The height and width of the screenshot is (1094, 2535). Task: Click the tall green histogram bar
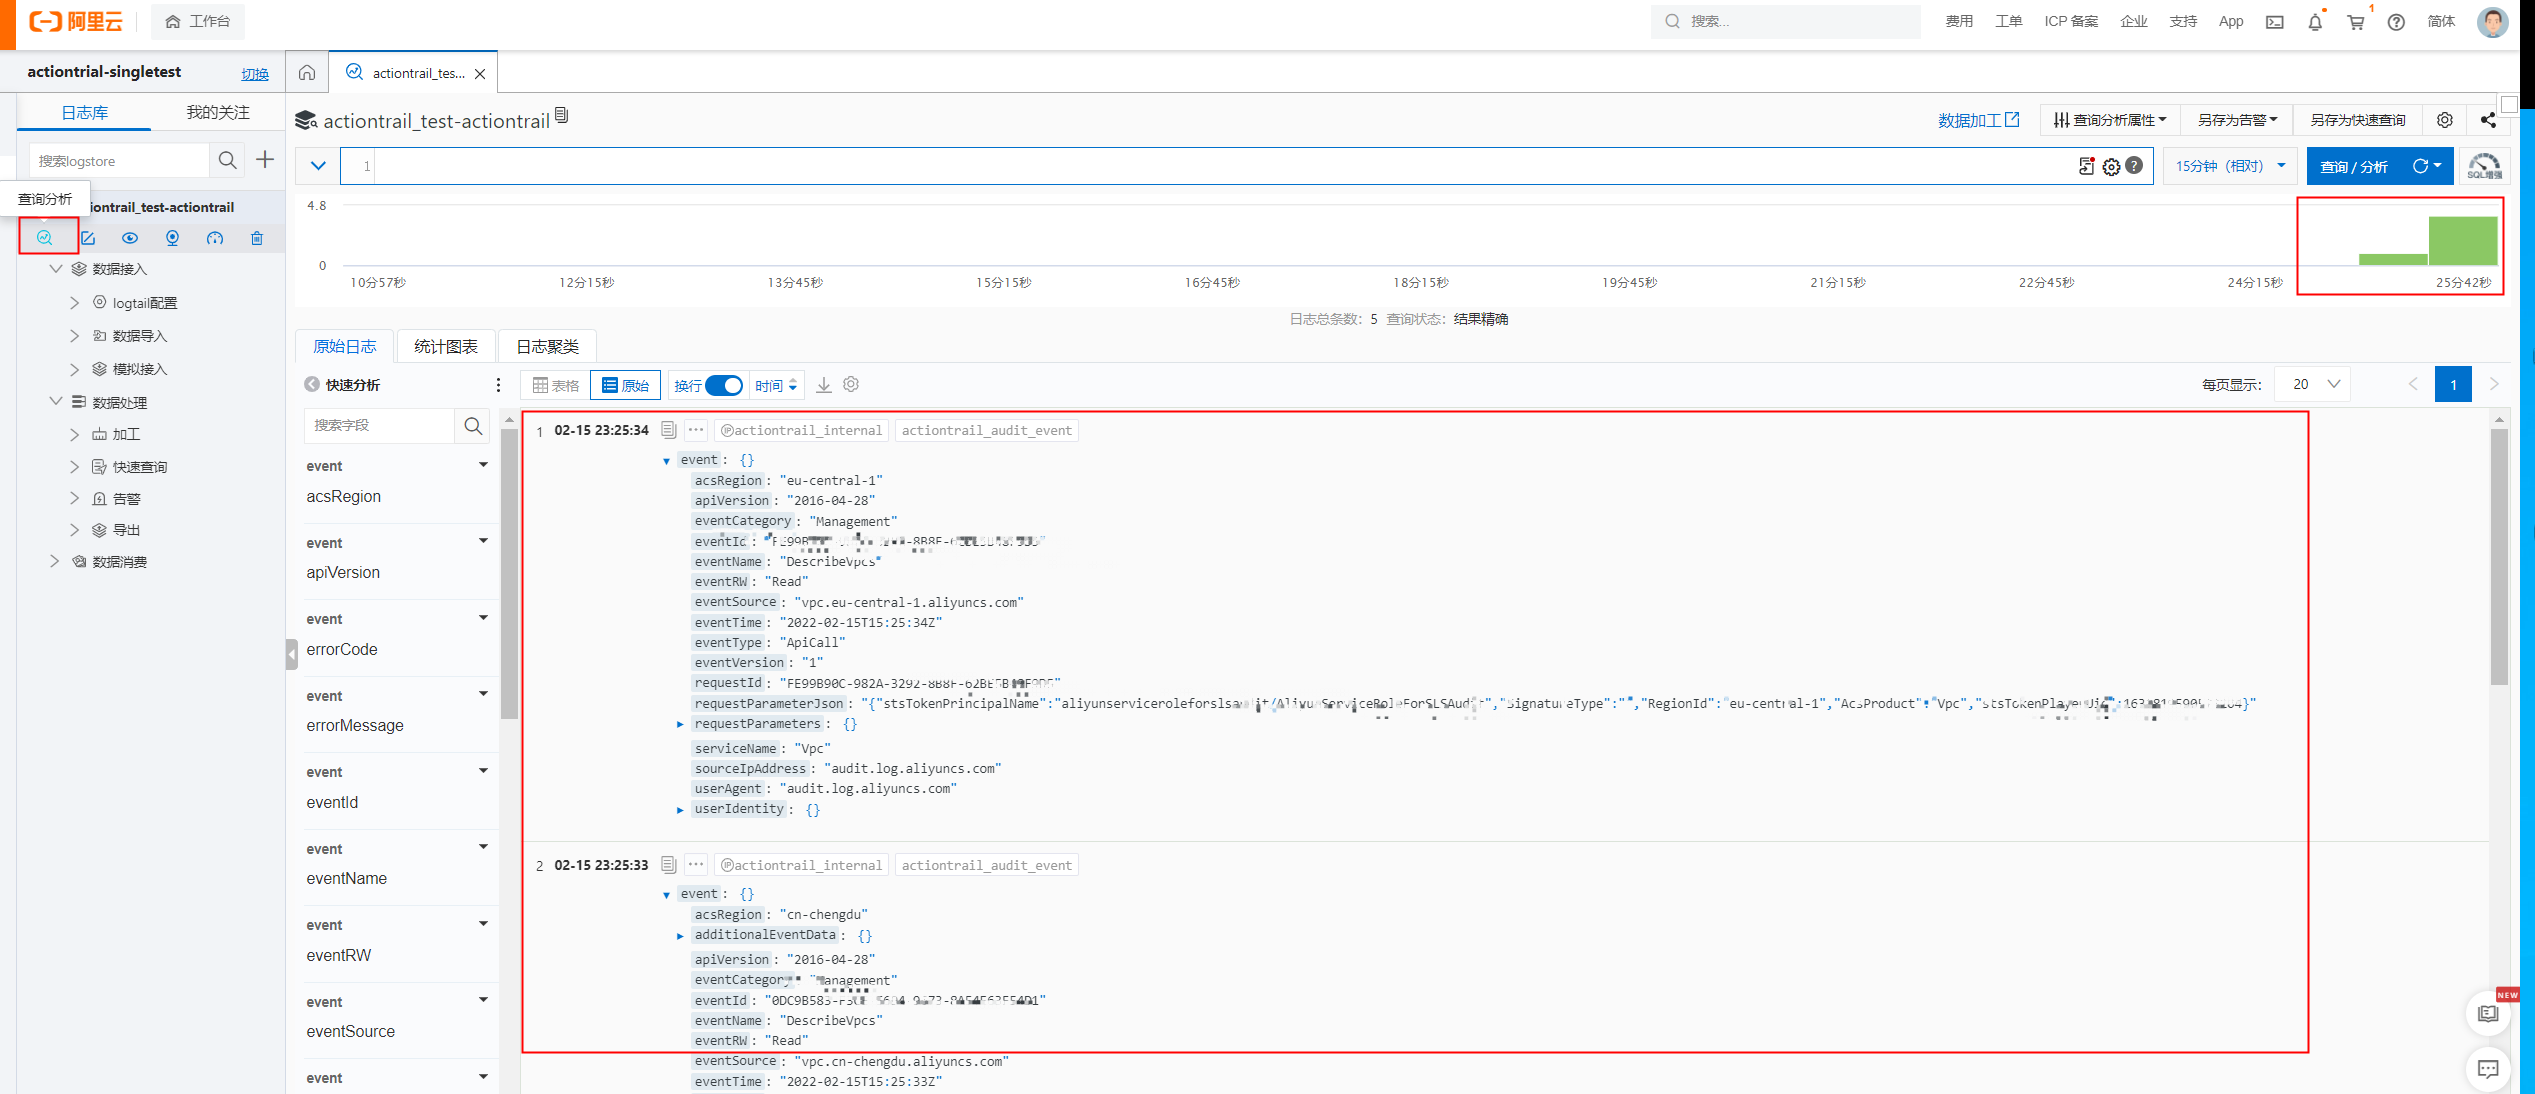tap(2463, 241)
